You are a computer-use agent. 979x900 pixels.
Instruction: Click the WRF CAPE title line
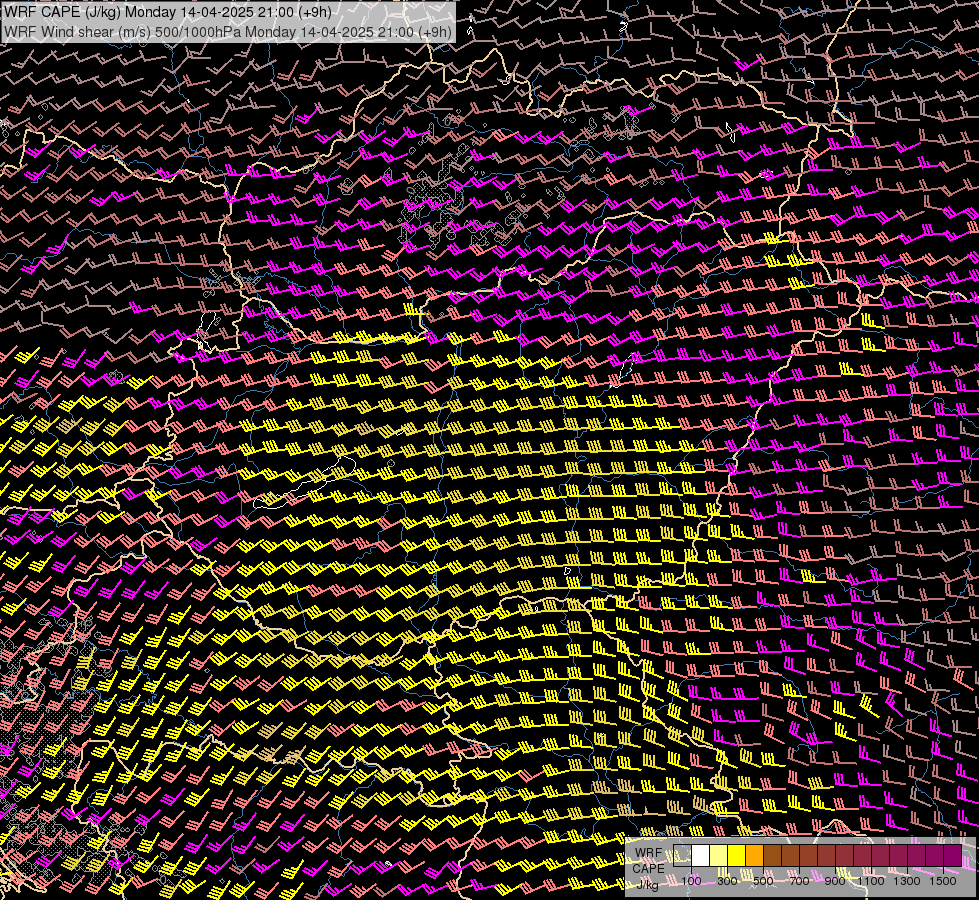click(168, 12)
